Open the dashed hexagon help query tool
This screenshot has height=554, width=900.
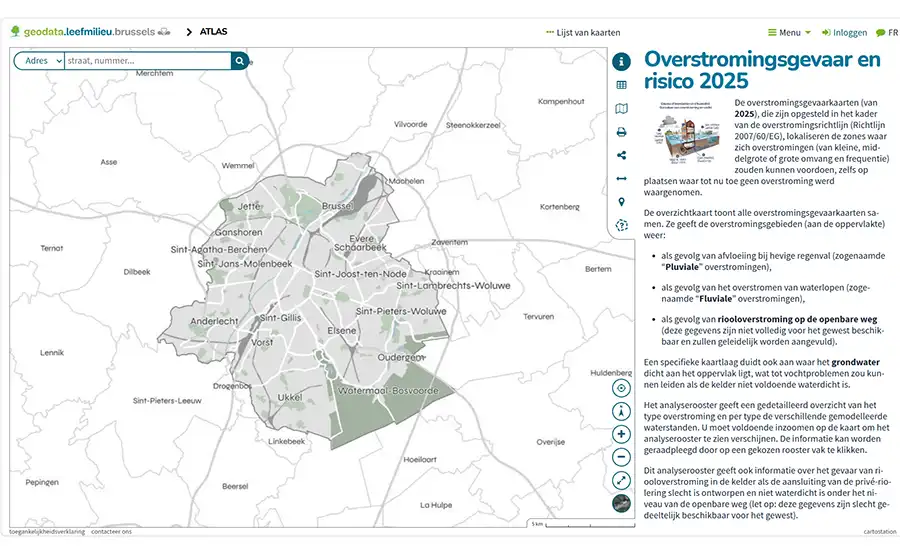pyautogui.click(x=621, y=225)
